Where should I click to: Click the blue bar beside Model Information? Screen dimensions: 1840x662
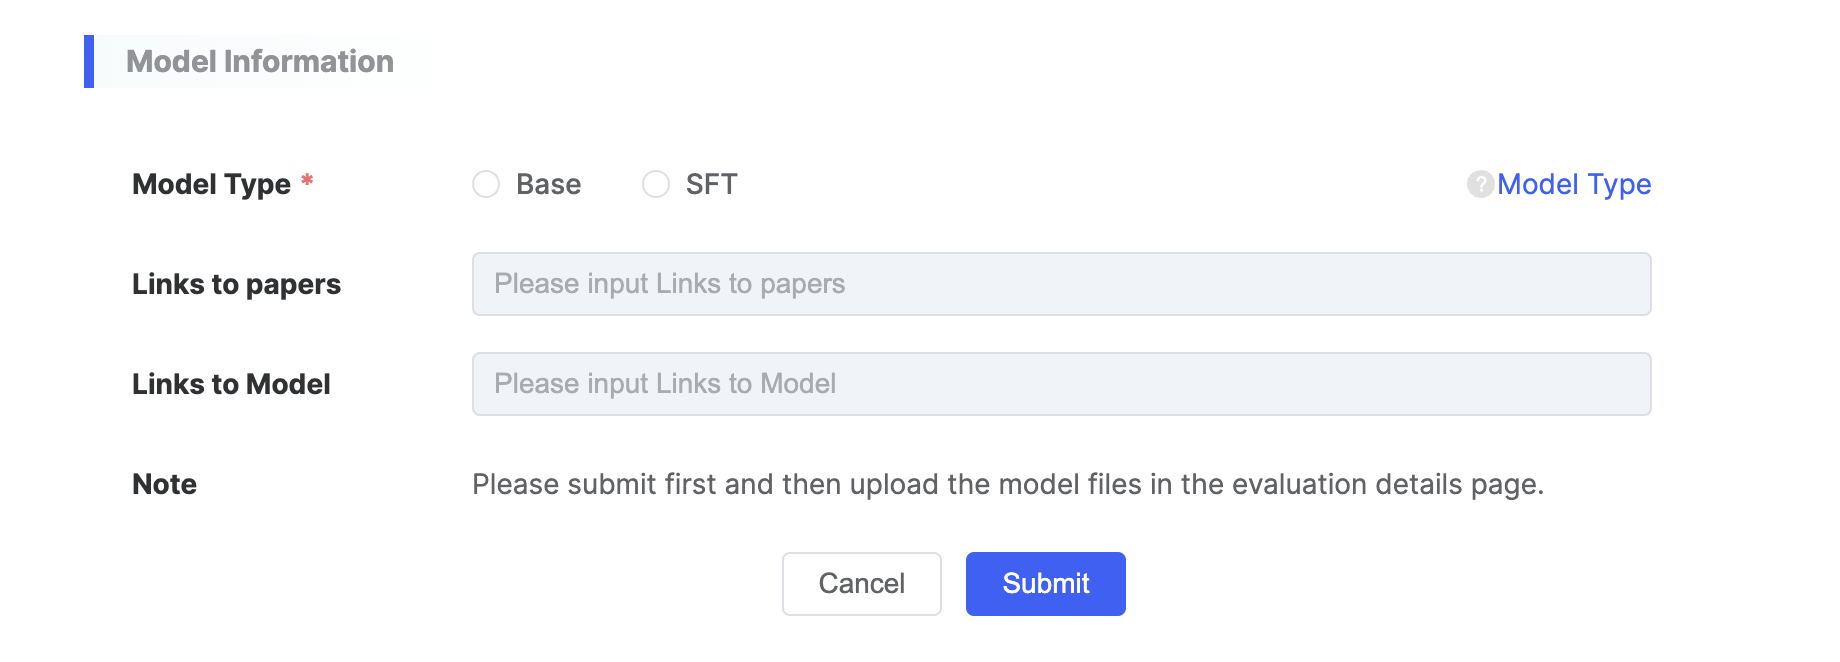(89, 62)
